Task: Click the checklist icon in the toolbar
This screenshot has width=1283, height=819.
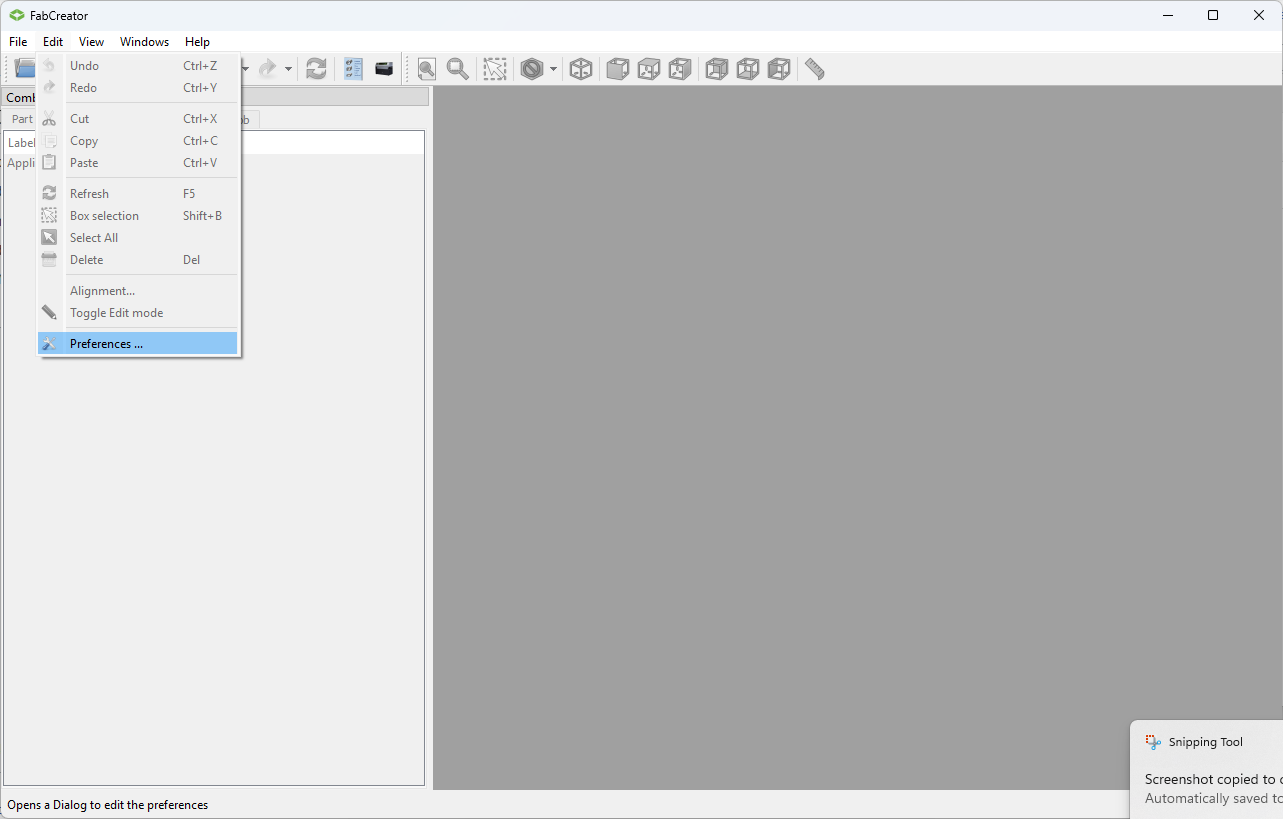Action: [x=353, y=69]
